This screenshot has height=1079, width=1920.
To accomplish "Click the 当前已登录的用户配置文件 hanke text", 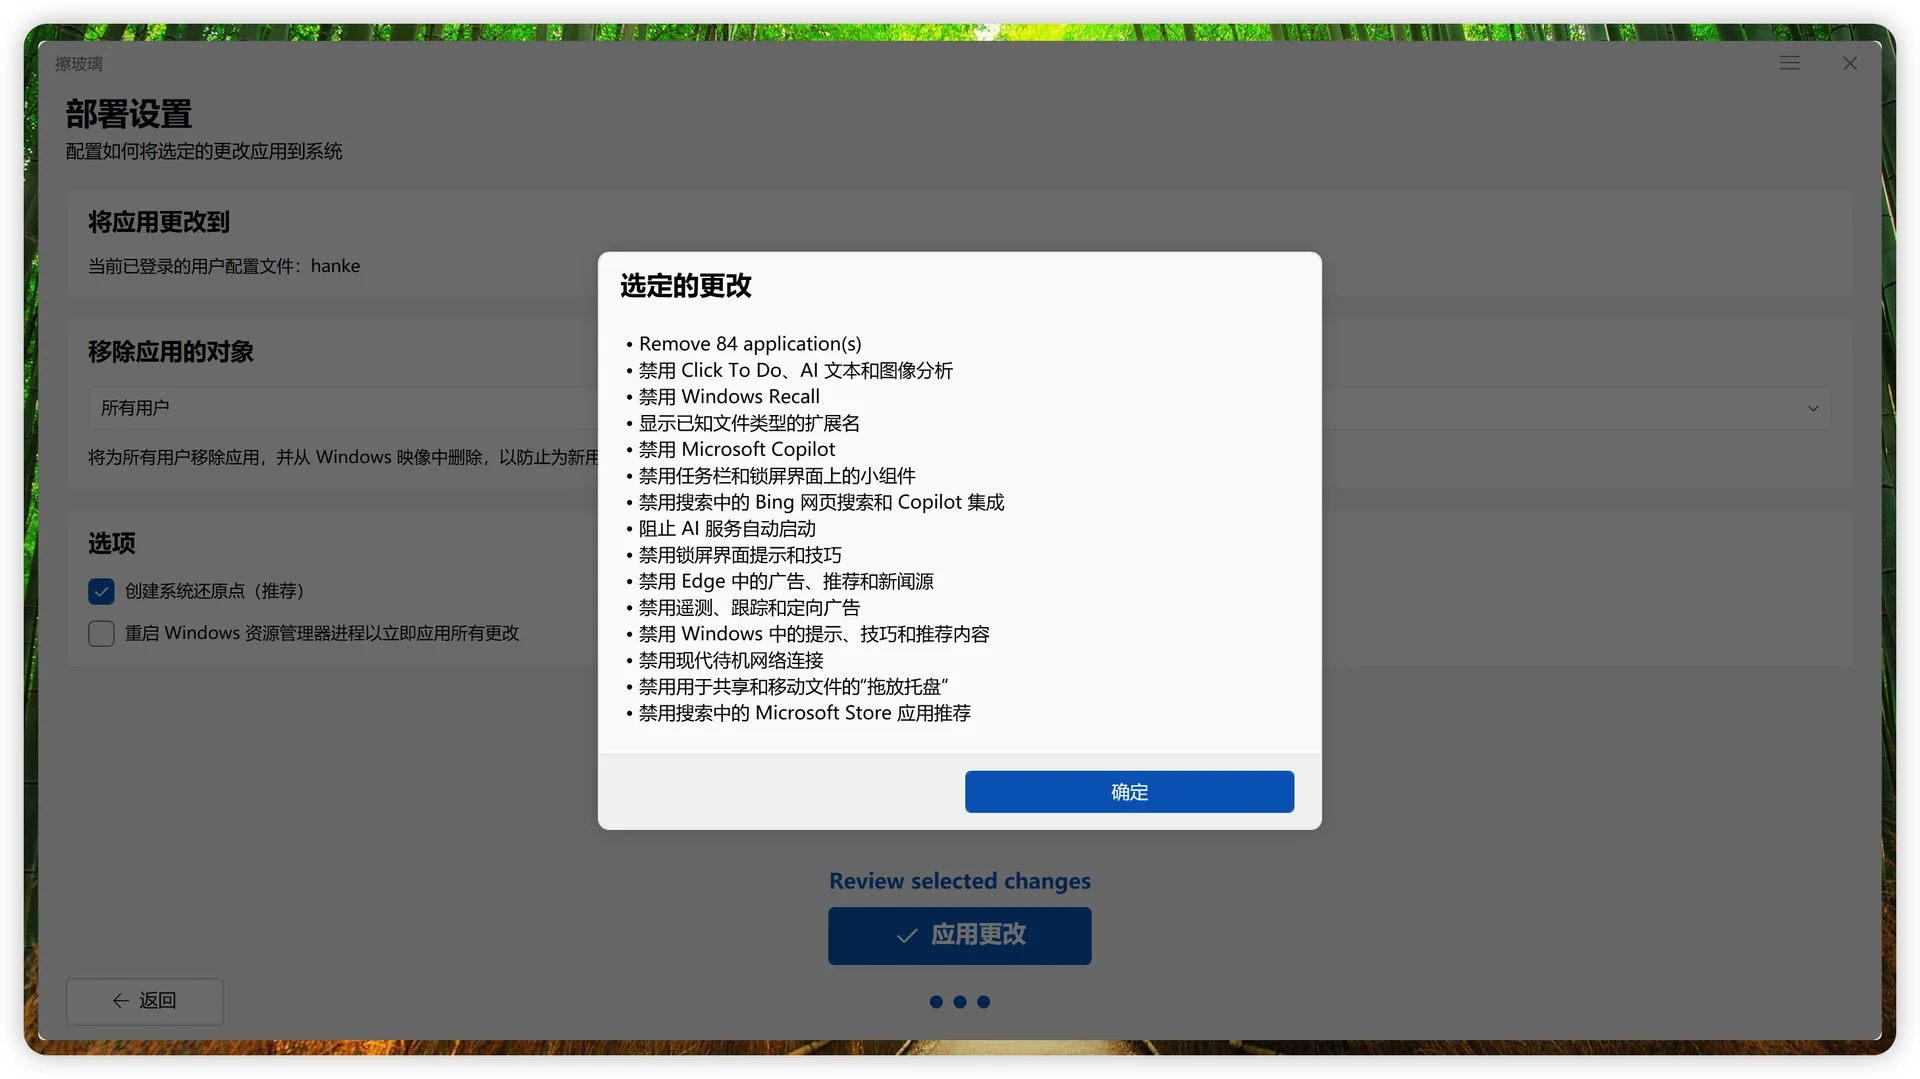I will (x=224, y=266).
